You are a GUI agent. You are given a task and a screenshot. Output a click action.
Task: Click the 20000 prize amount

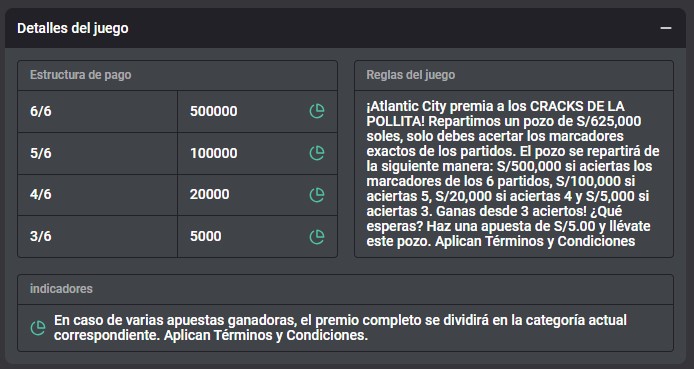[x=210, y=195]
